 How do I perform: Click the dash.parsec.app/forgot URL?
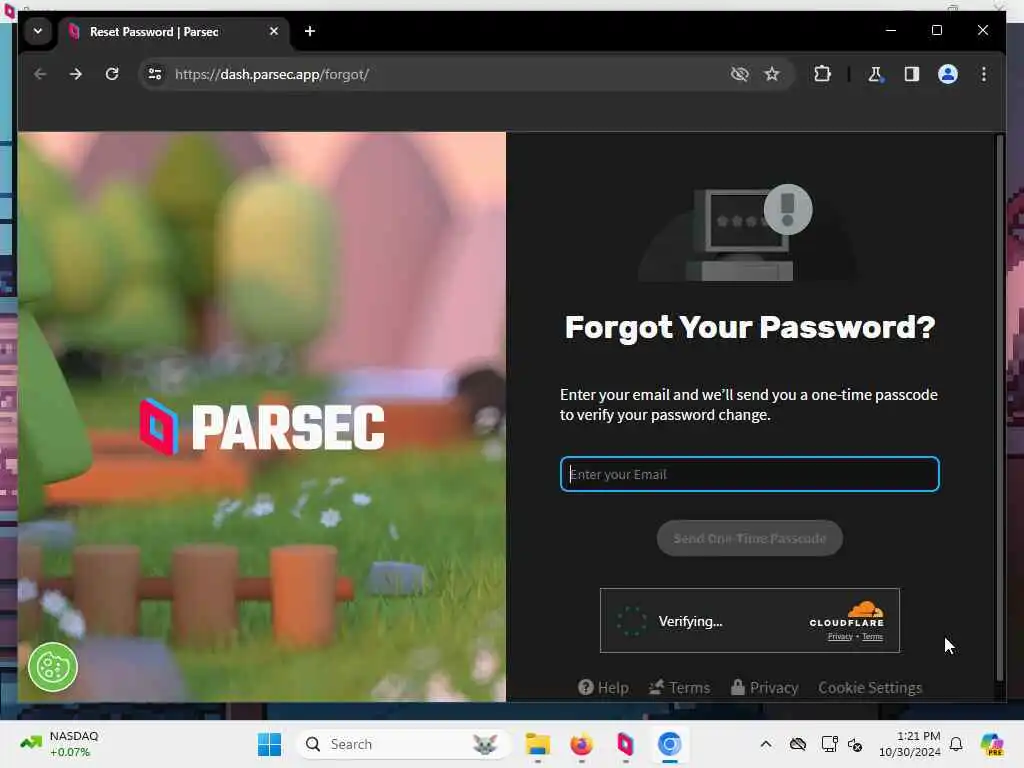(x=272, y=74)
